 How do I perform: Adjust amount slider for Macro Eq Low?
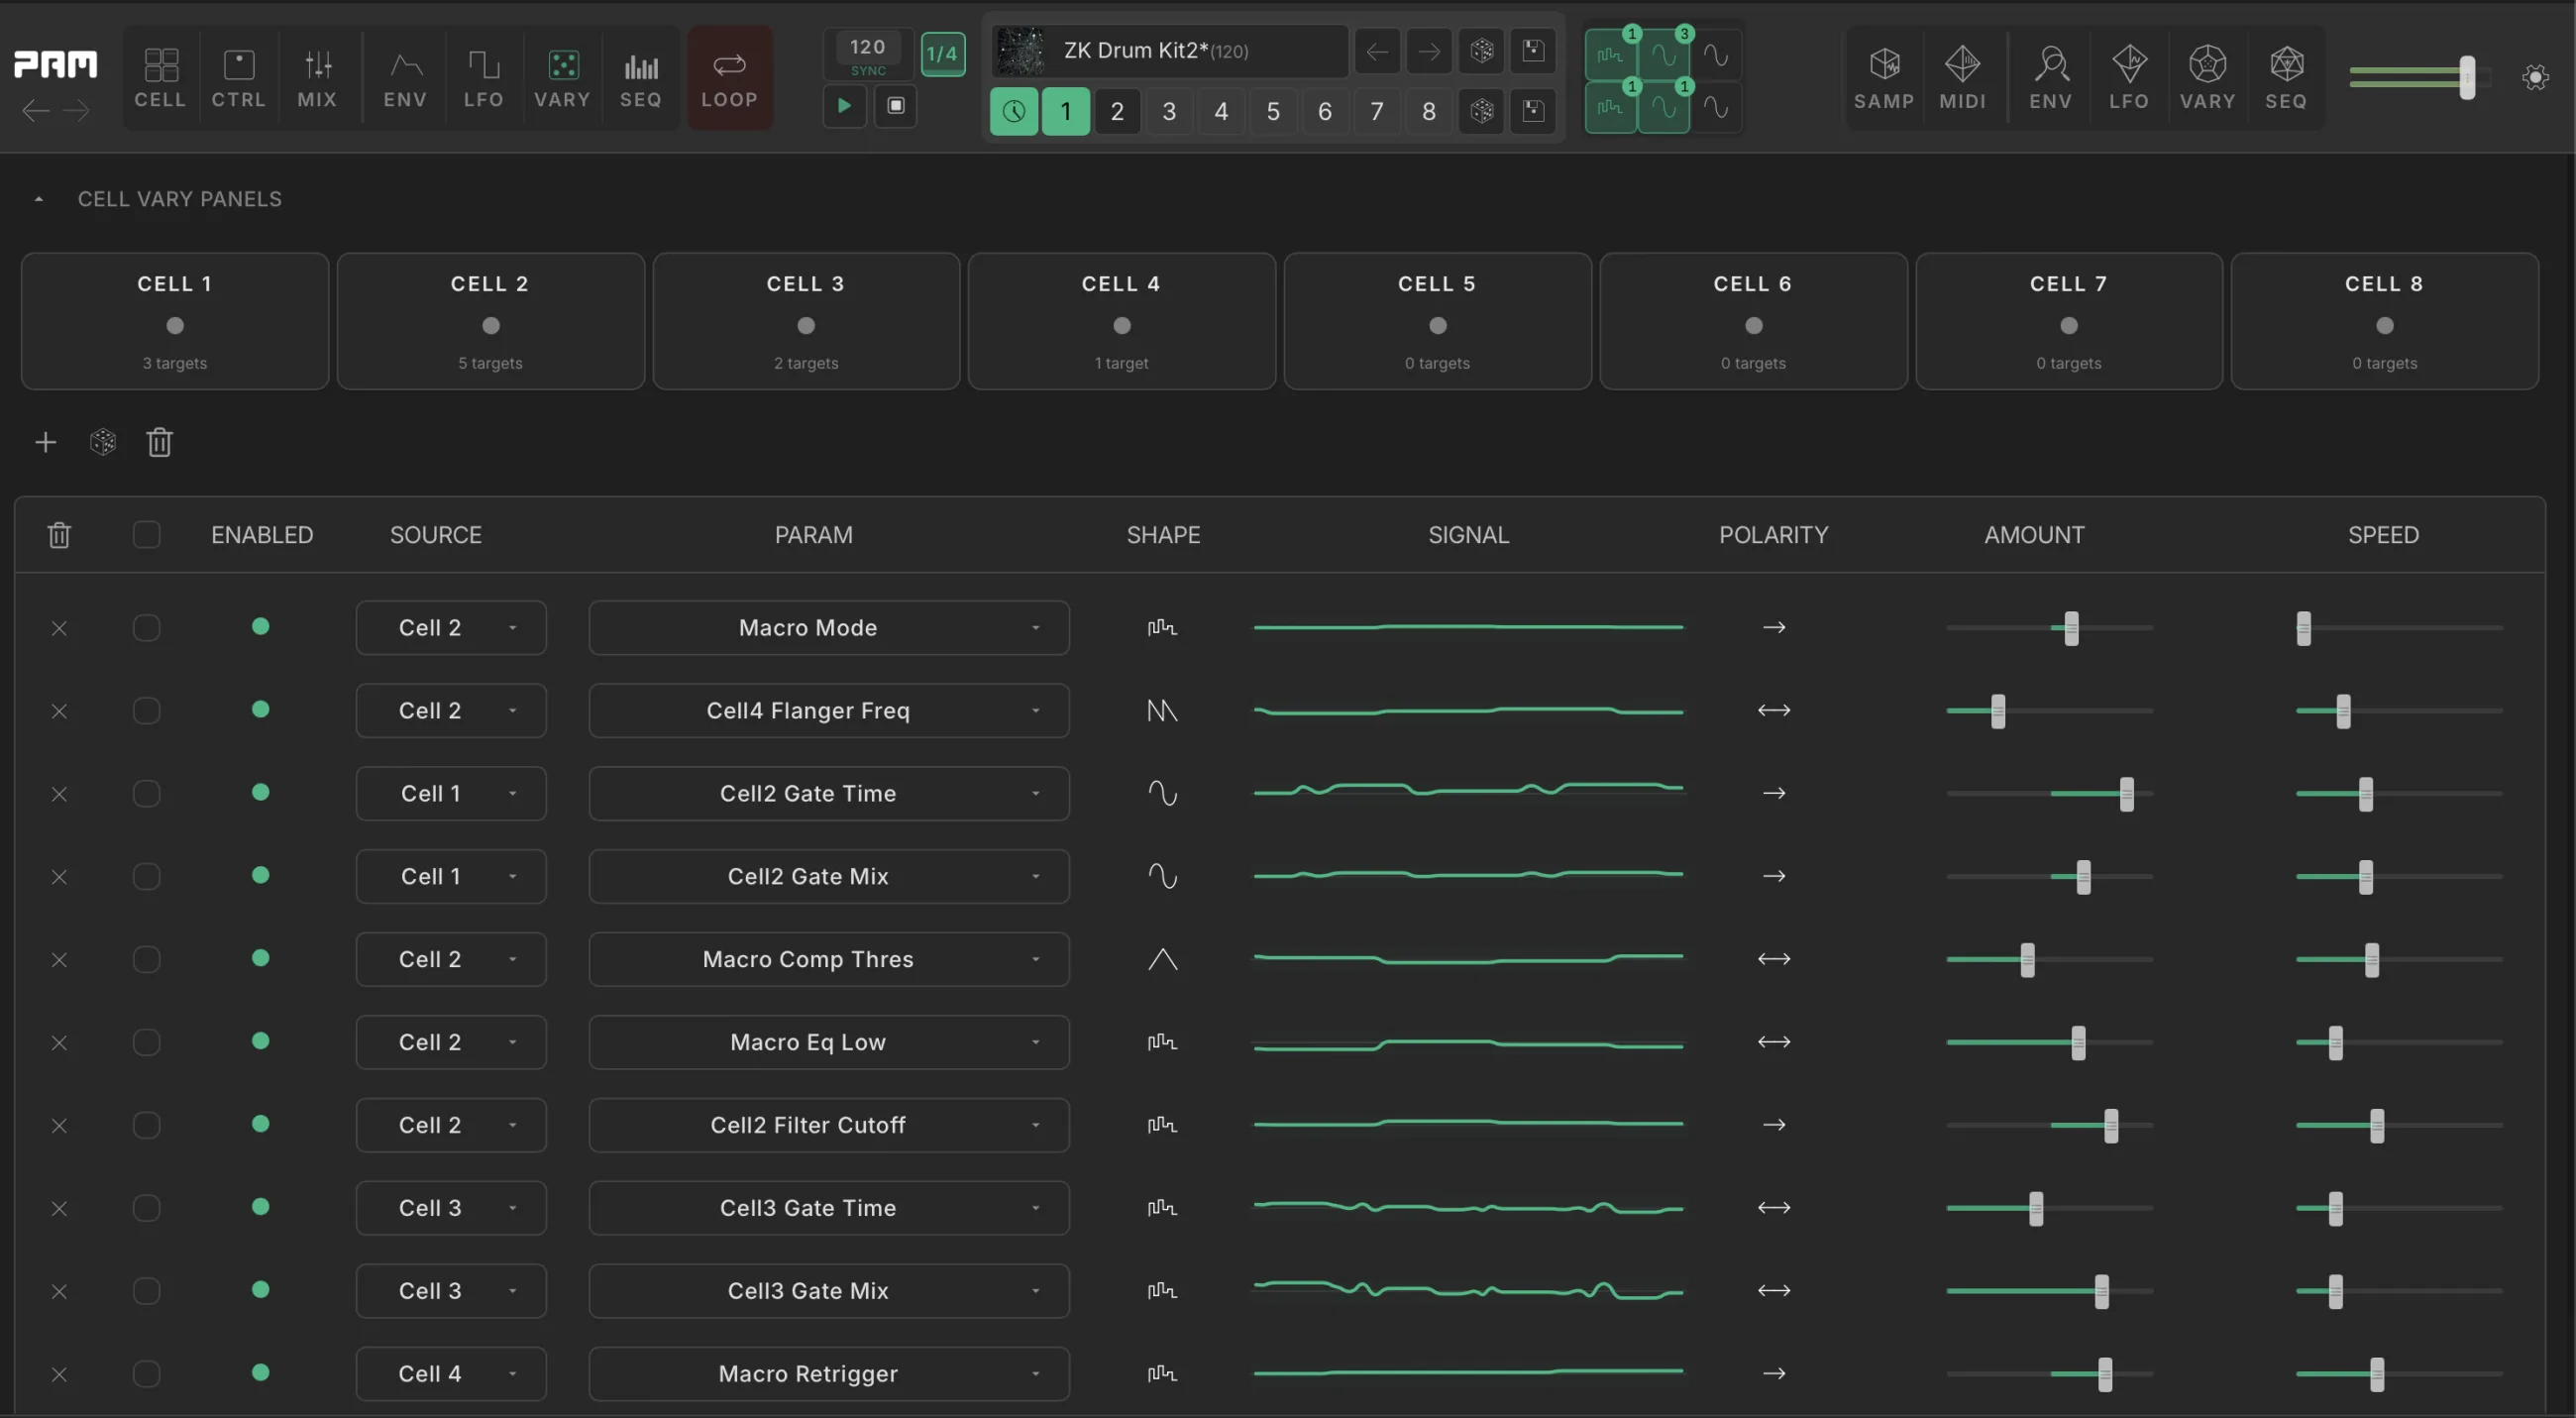(2049, 1043)
